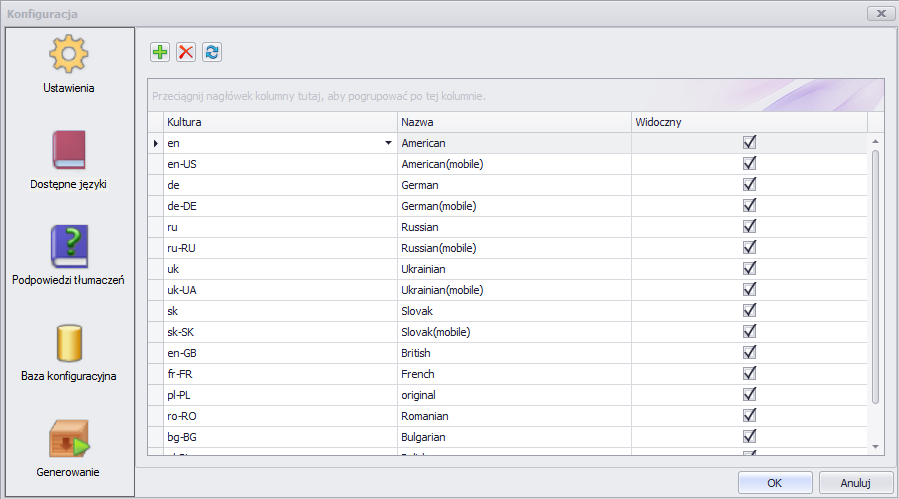The height and width of the screenshot is (499, 899).
Task: Sort by Nazwa column header
Action: (x=513, y=122)
